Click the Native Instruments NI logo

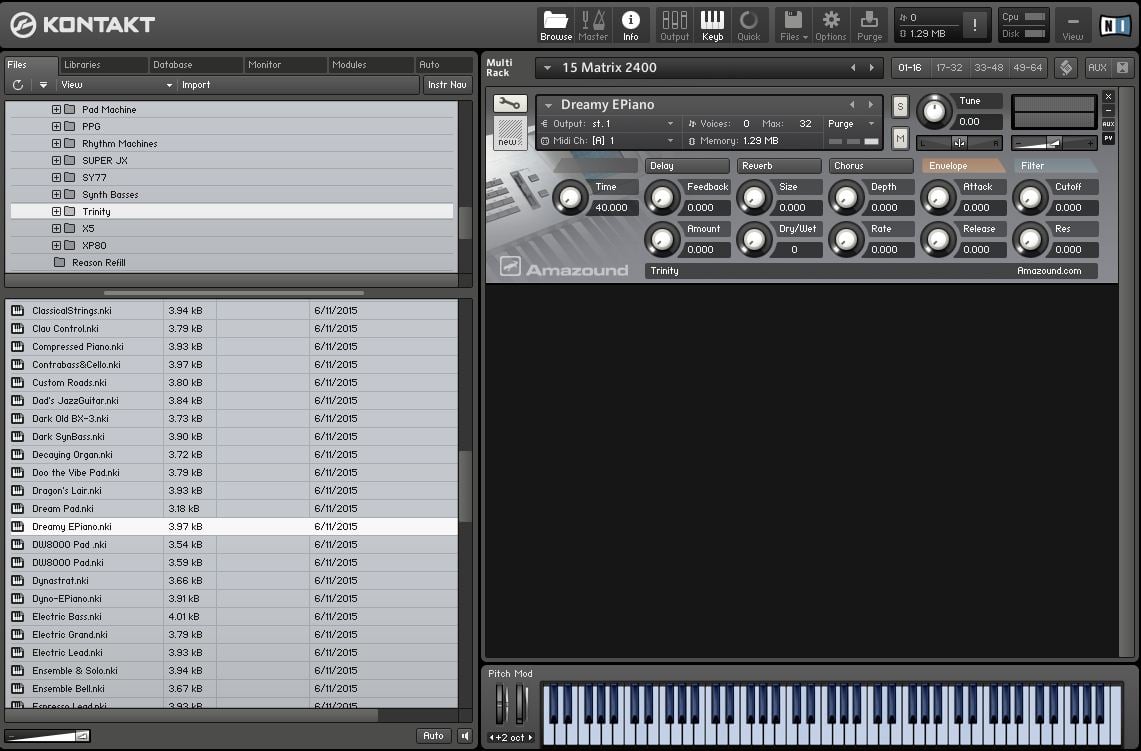click(1114, 25)
